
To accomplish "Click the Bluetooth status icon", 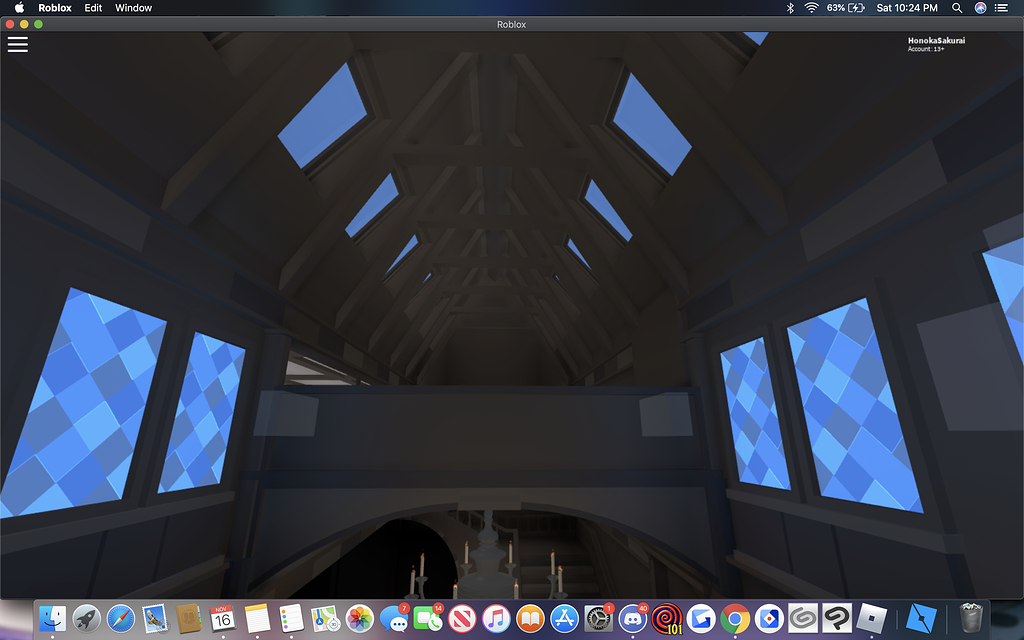I will click(x=790, y=8).
